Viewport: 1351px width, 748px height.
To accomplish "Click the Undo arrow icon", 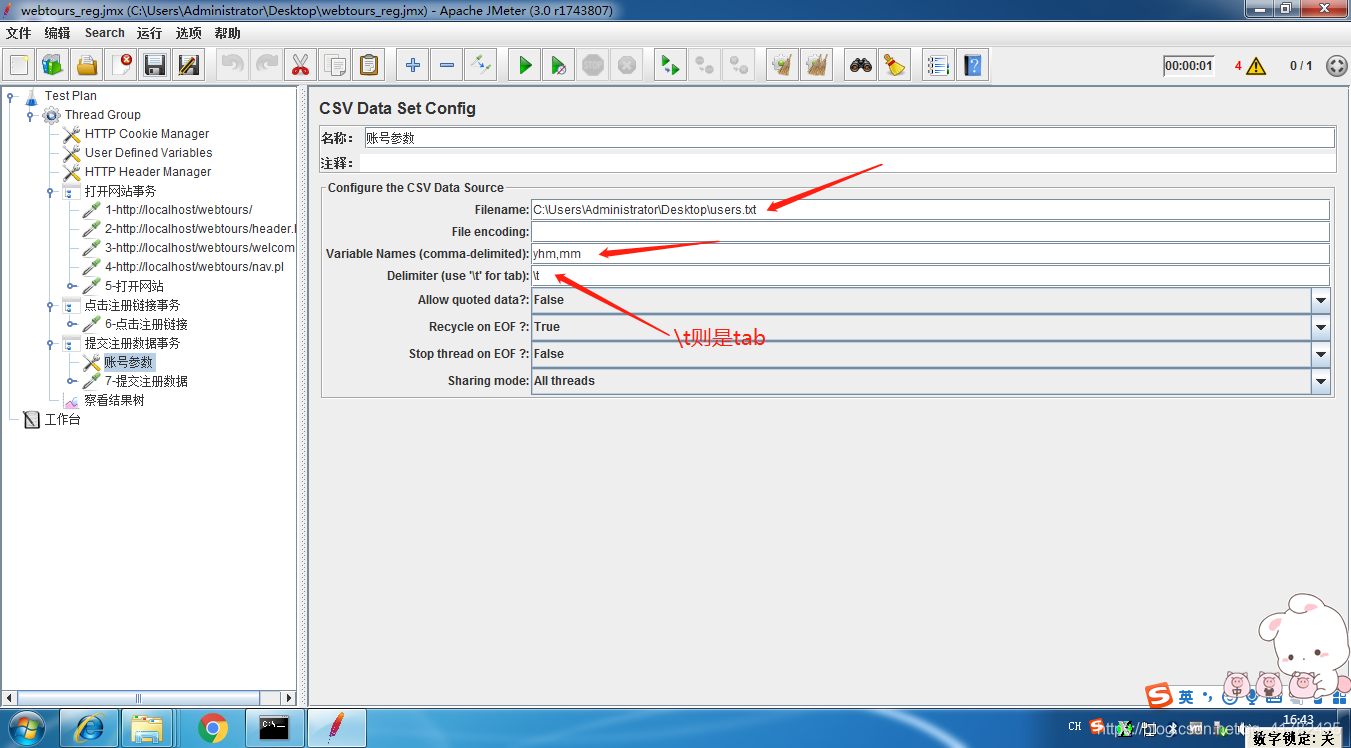I will coord(233,66).
